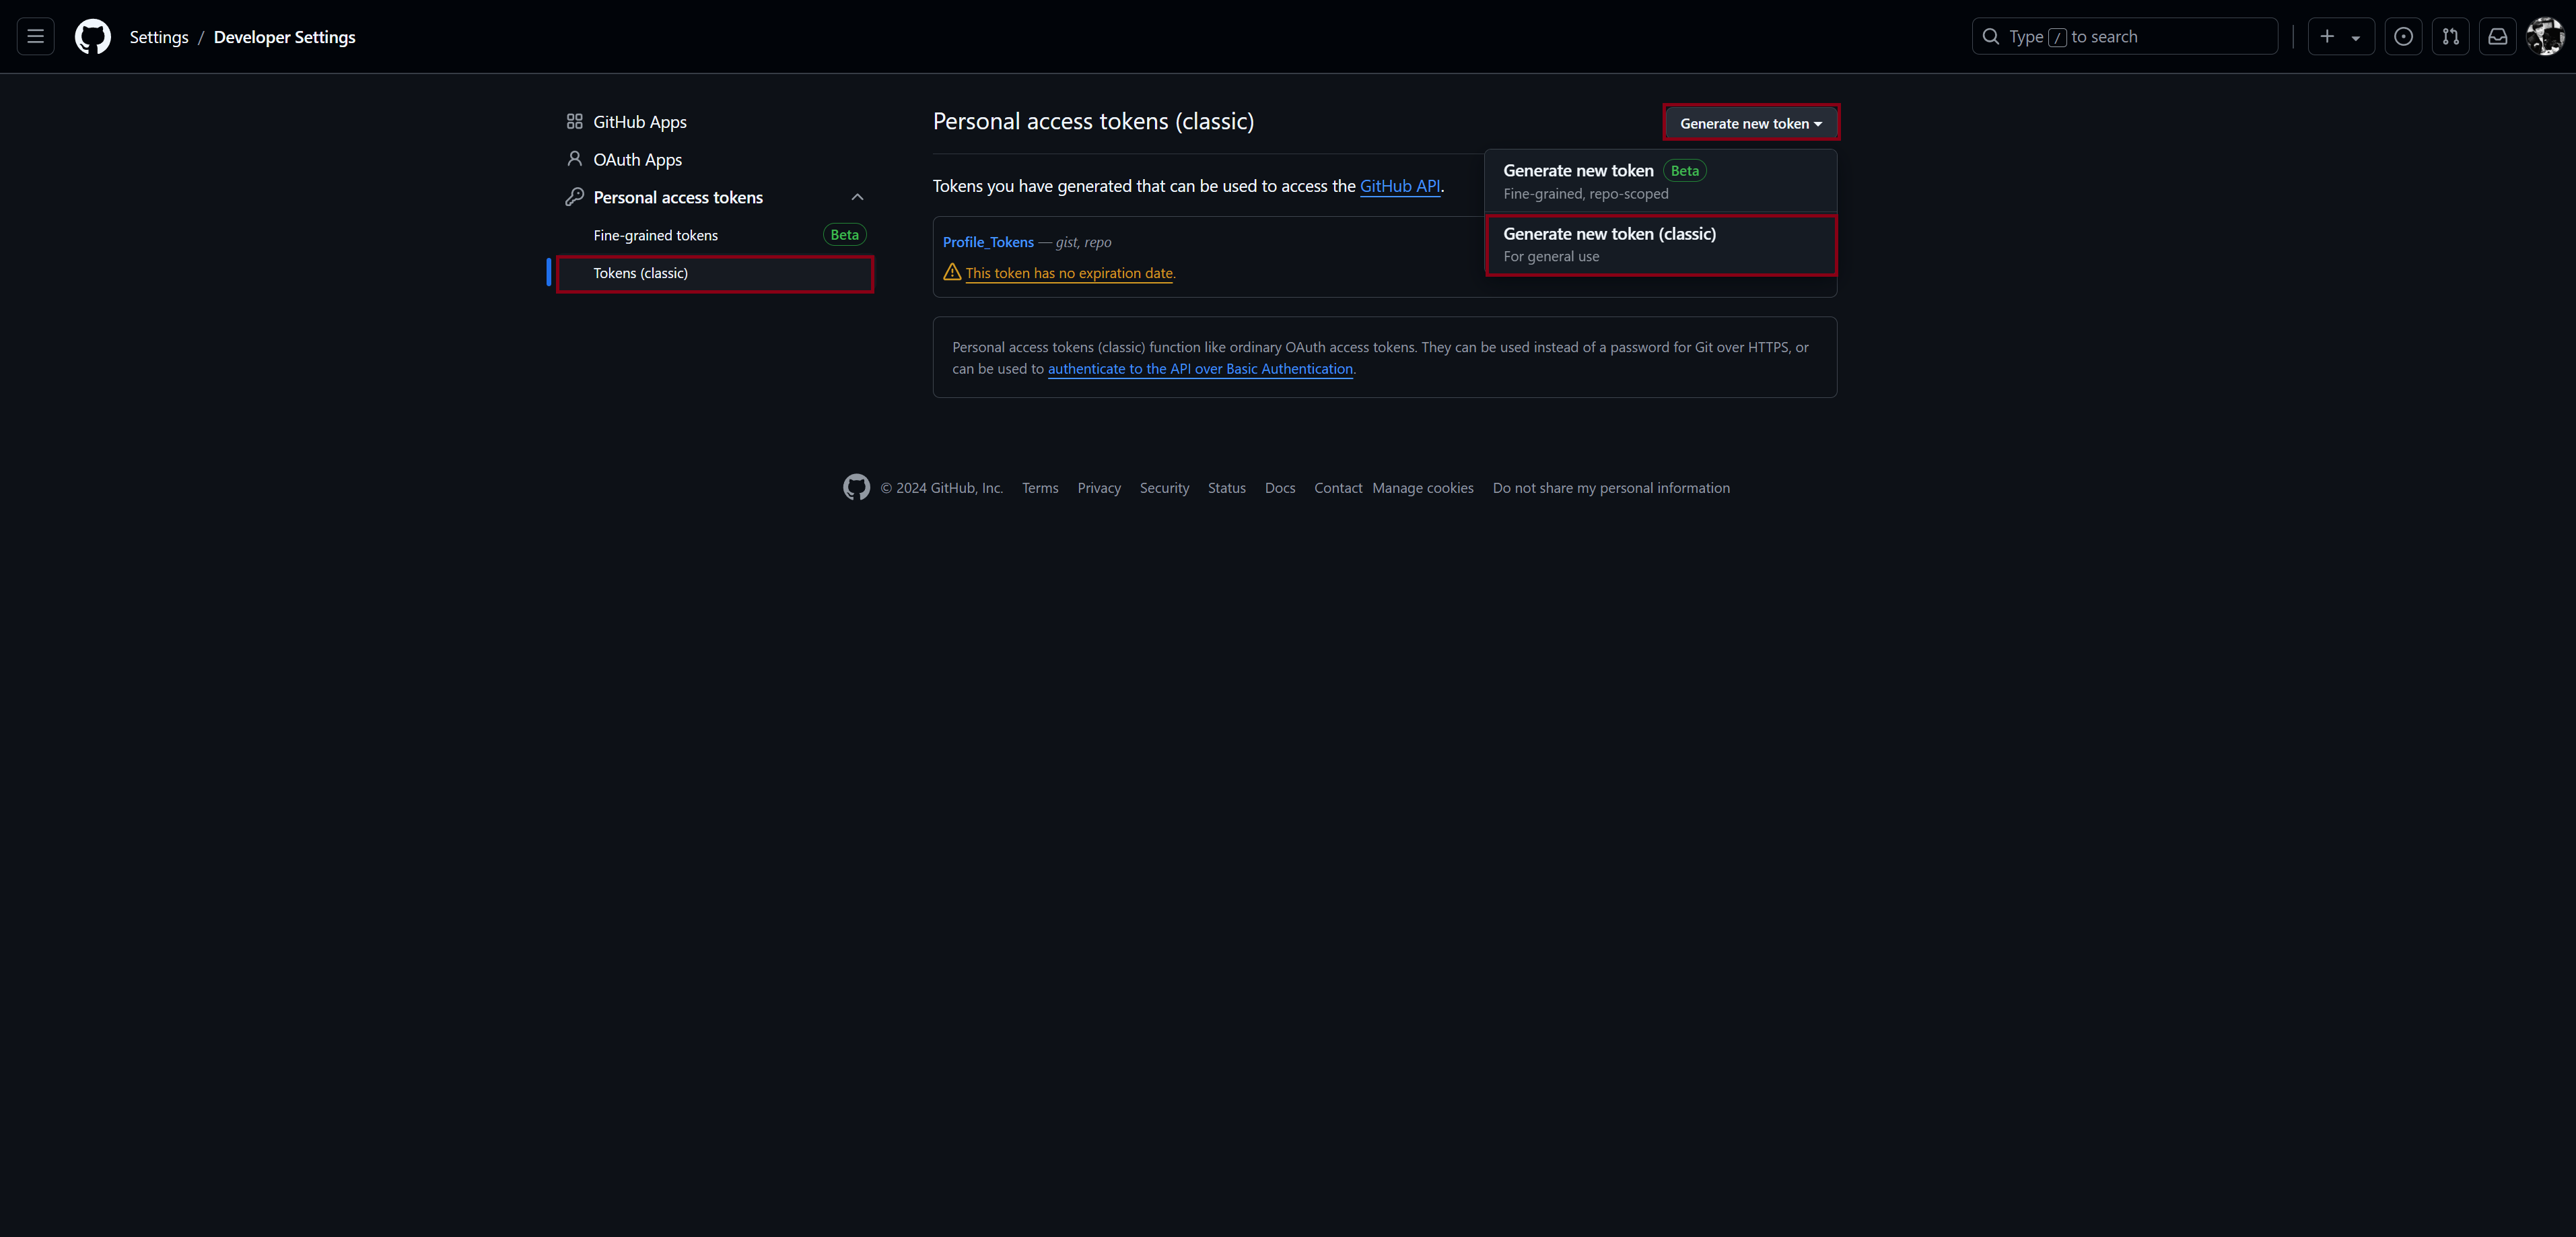Follow the GitHub API link
Image resolution: width=2576 pixels, height=1237 pixels.
click(1399, 186)
